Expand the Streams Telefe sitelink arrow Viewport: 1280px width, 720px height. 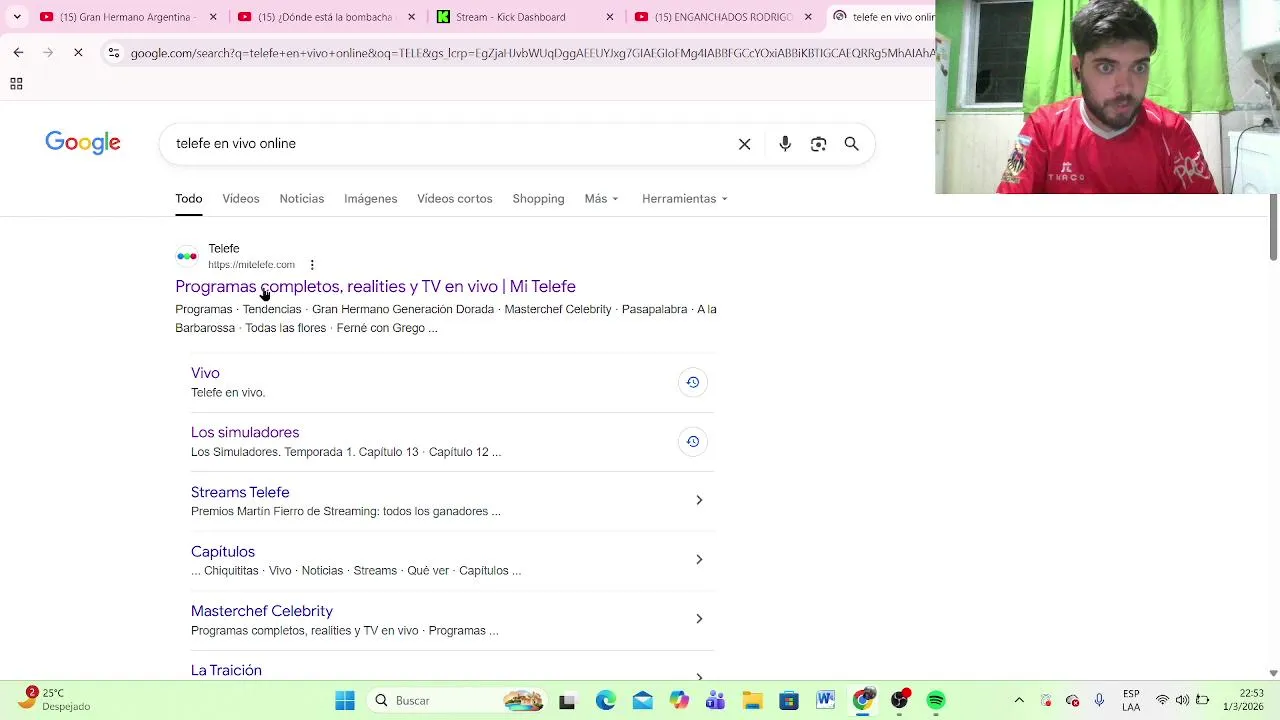coord(699,500)
